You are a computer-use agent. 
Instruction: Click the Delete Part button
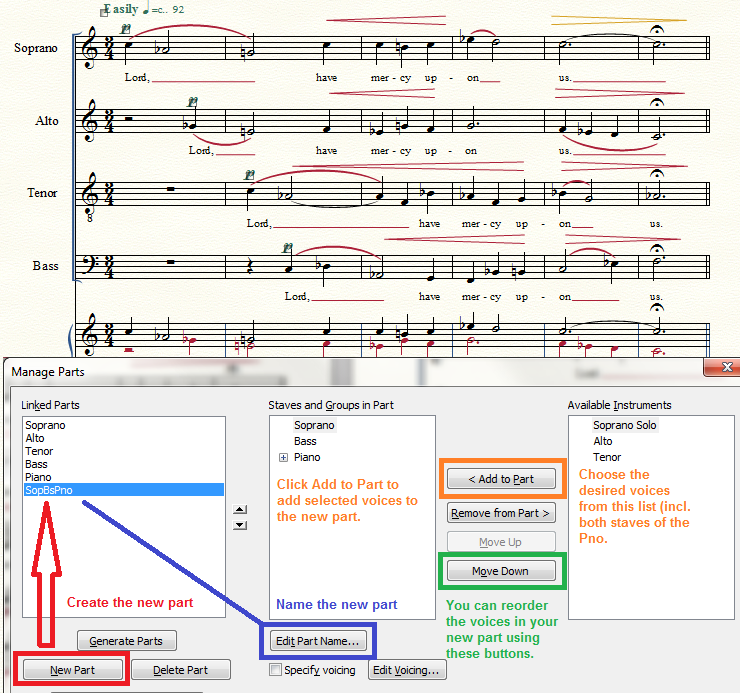pyautogui.click(x=181, y=670)
